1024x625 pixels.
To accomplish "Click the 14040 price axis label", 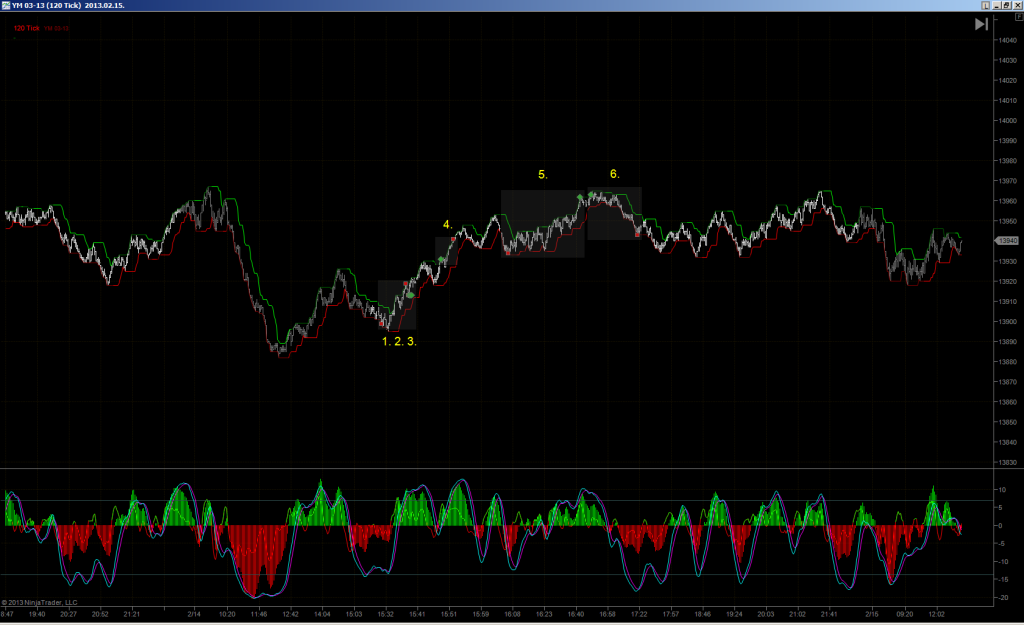I will (1008, 40).
